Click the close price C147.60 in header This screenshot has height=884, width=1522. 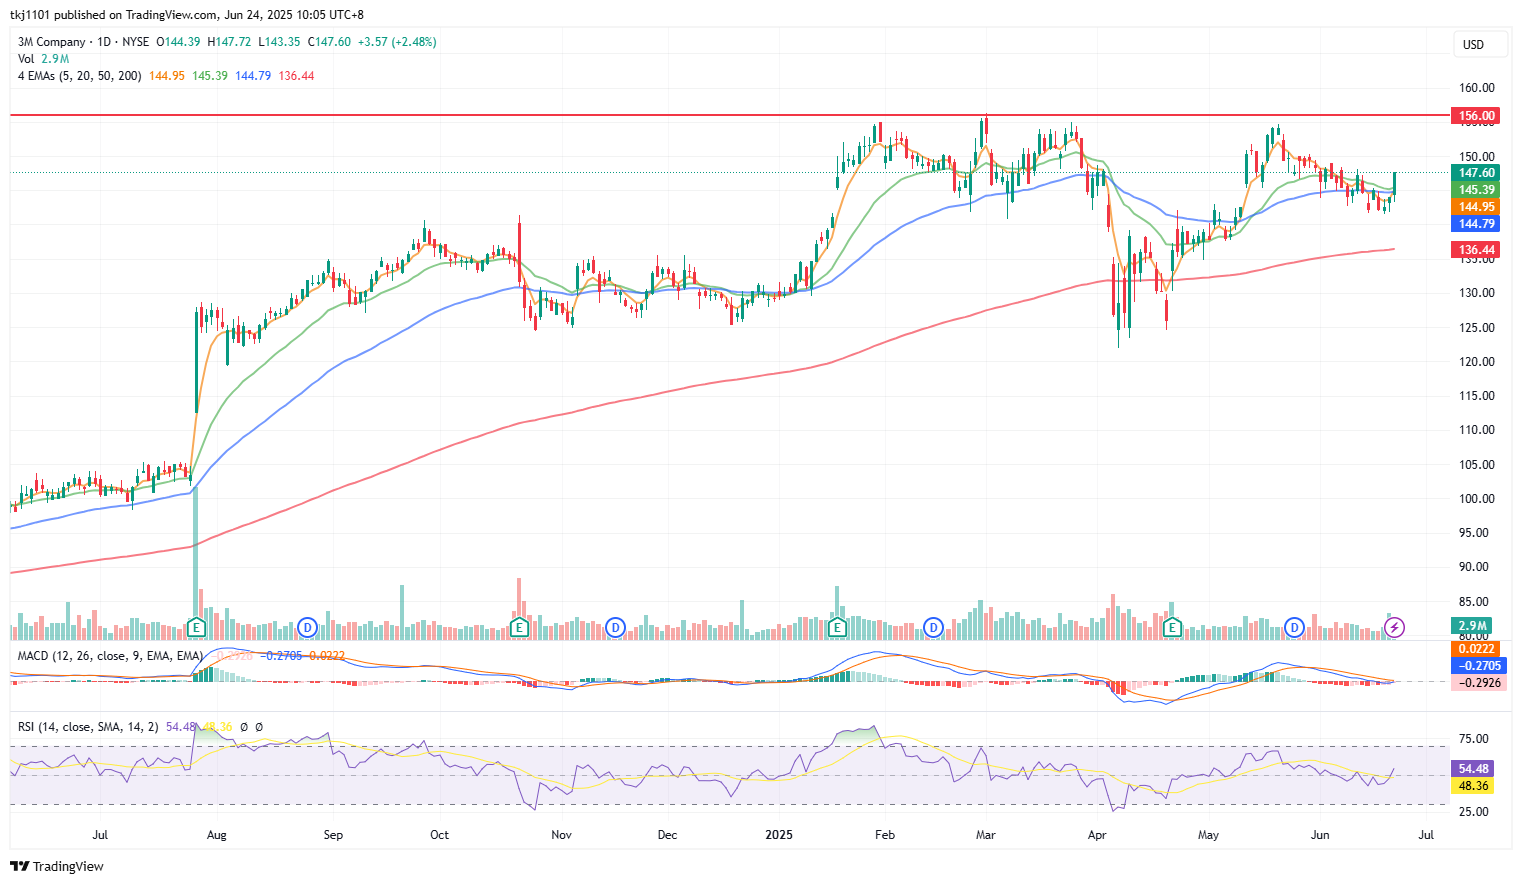(329, 42)
